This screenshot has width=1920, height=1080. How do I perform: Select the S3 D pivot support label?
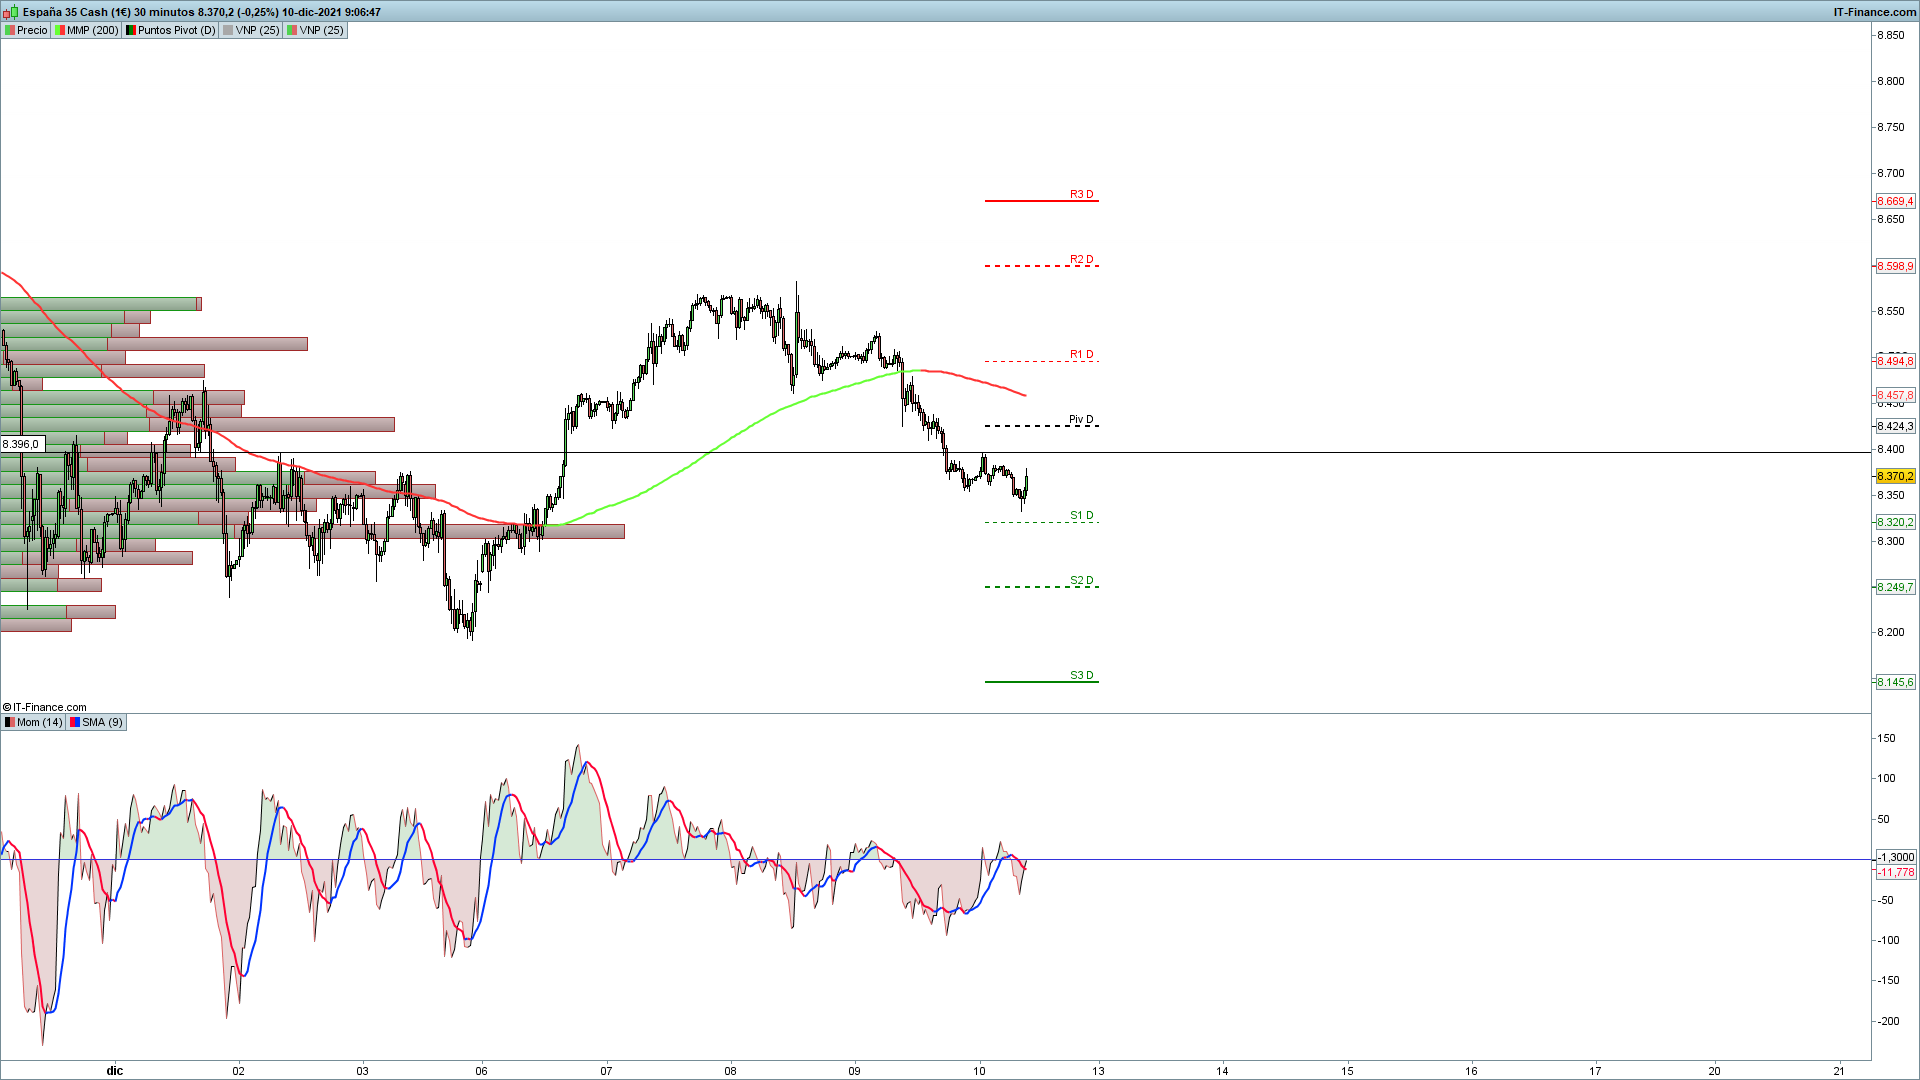[x=1081, y=675]
